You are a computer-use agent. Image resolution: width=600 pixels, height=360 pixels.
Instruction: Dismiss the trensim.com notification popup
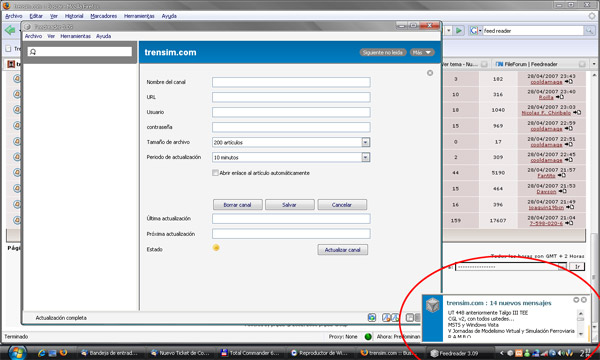(584, 300)
